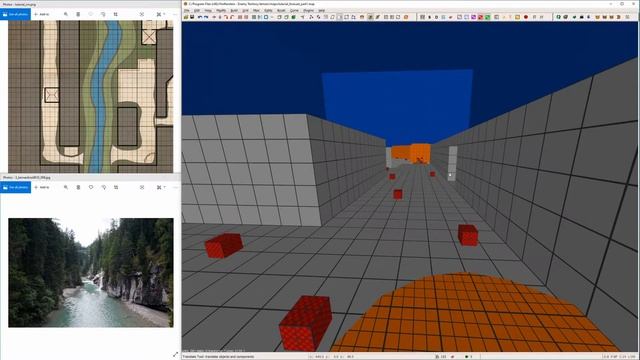This screenshot has width=640, height=360.
Task: Click Add to in the map image Photos window
Action: pos(42,14)
